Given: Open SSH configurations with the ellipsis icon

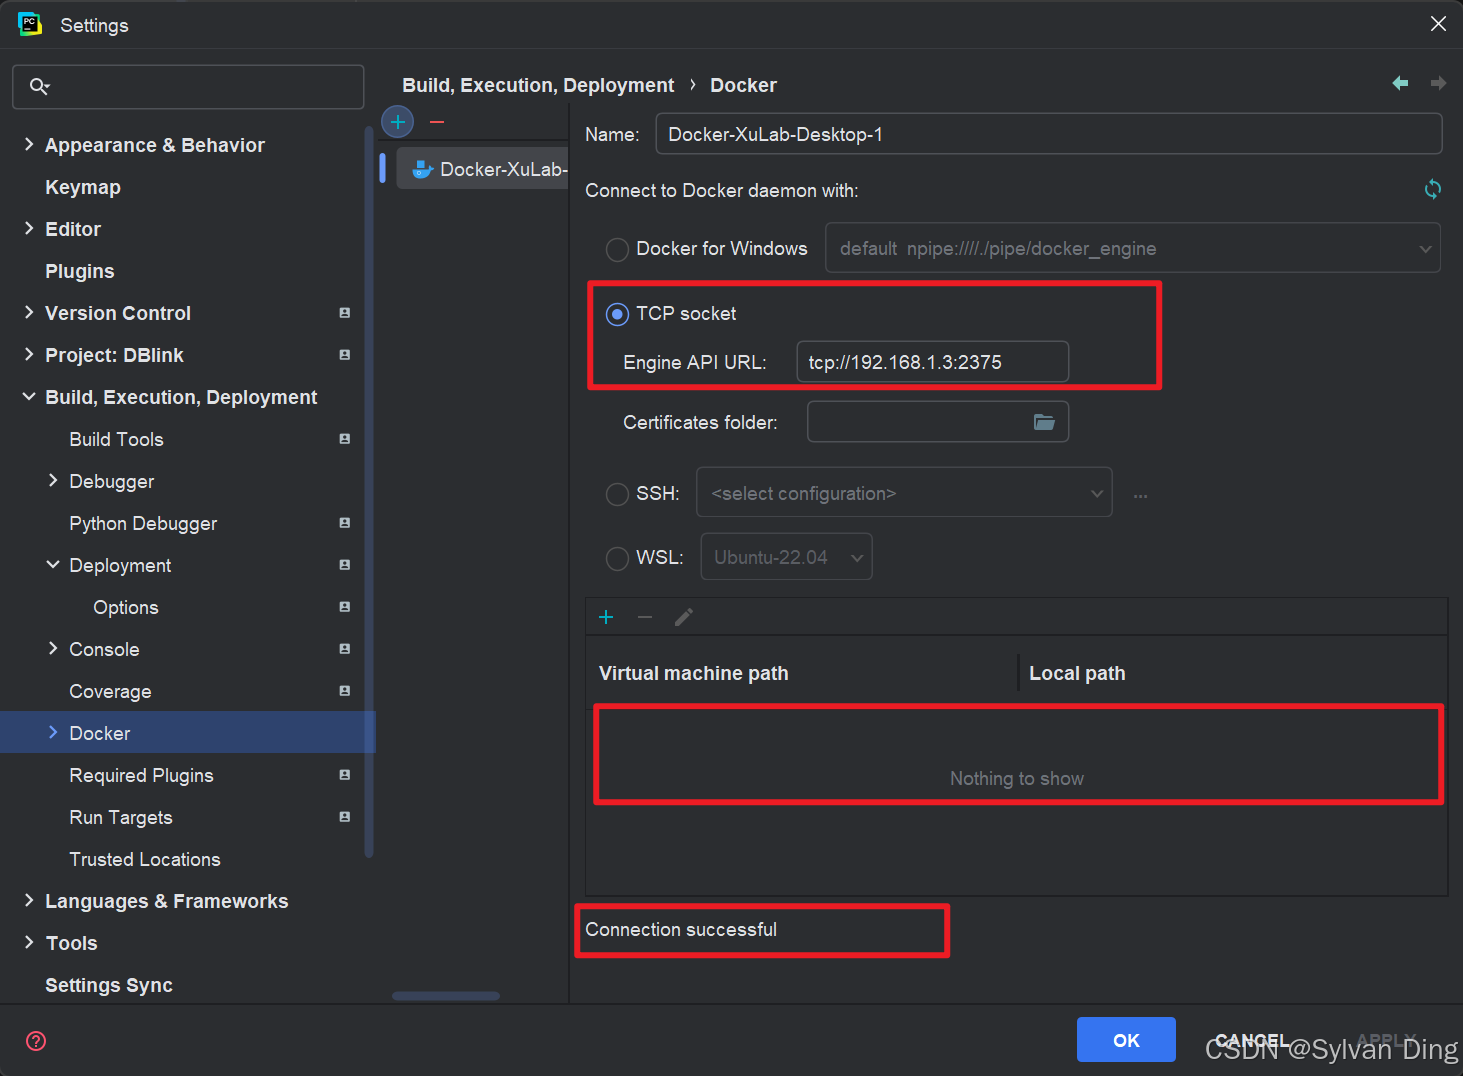Looking at the screenshot, I should (1140, 495).
